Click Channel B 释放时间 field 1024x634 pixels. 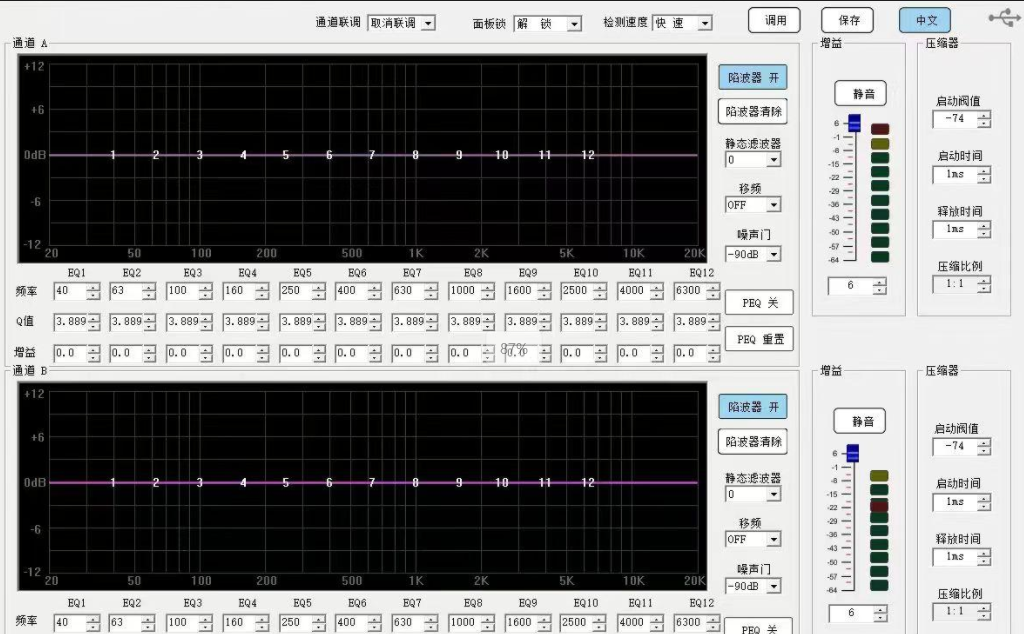tap(955, 557)
